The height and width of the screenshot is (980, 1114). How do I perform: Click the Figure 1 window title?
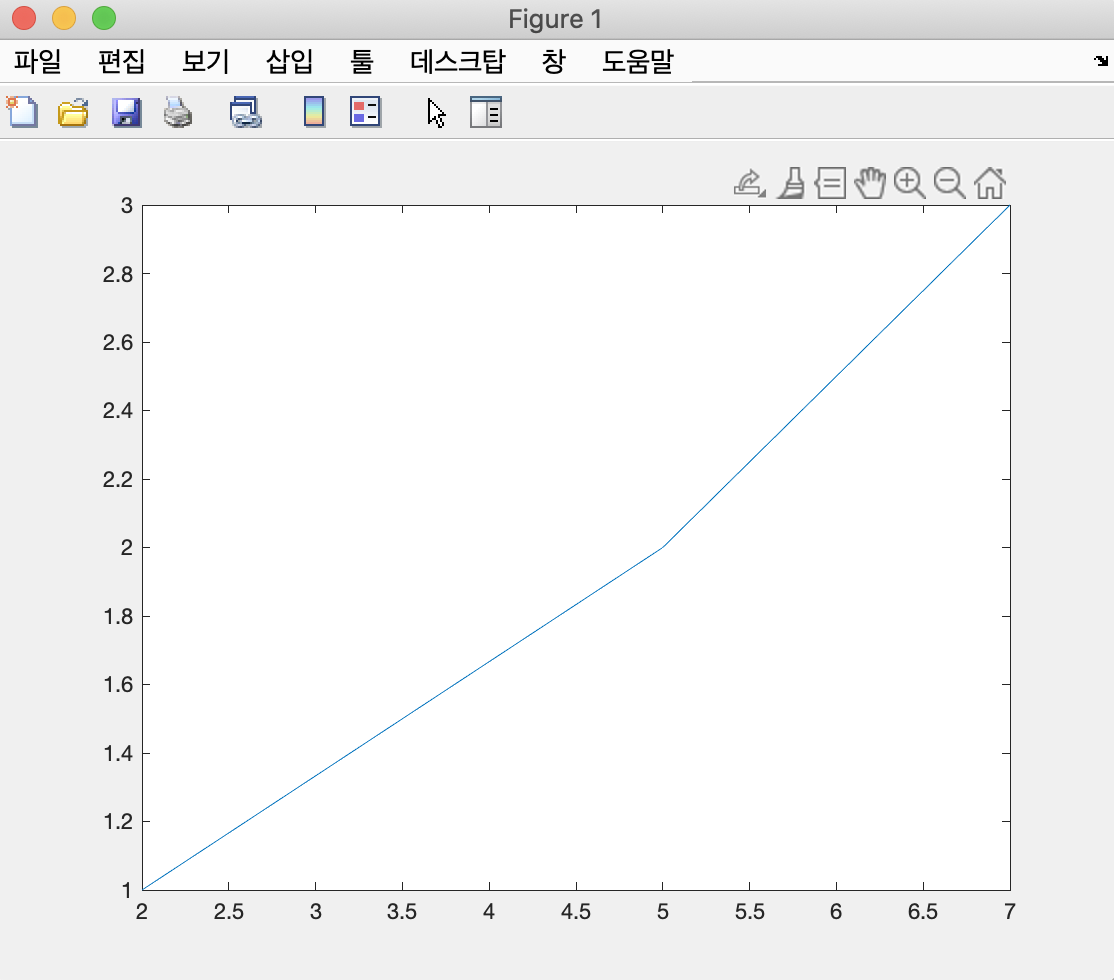555,19
